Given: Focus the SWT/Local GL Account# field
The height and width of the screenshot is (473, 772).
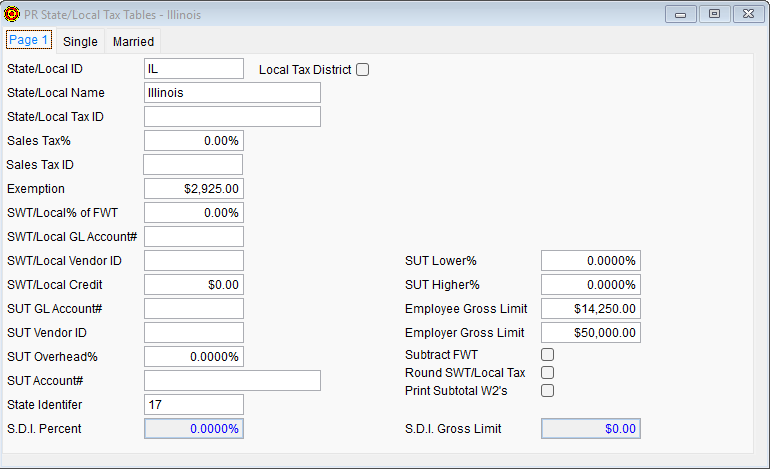Looking at the screenshot, I should (x=194, y=237).
